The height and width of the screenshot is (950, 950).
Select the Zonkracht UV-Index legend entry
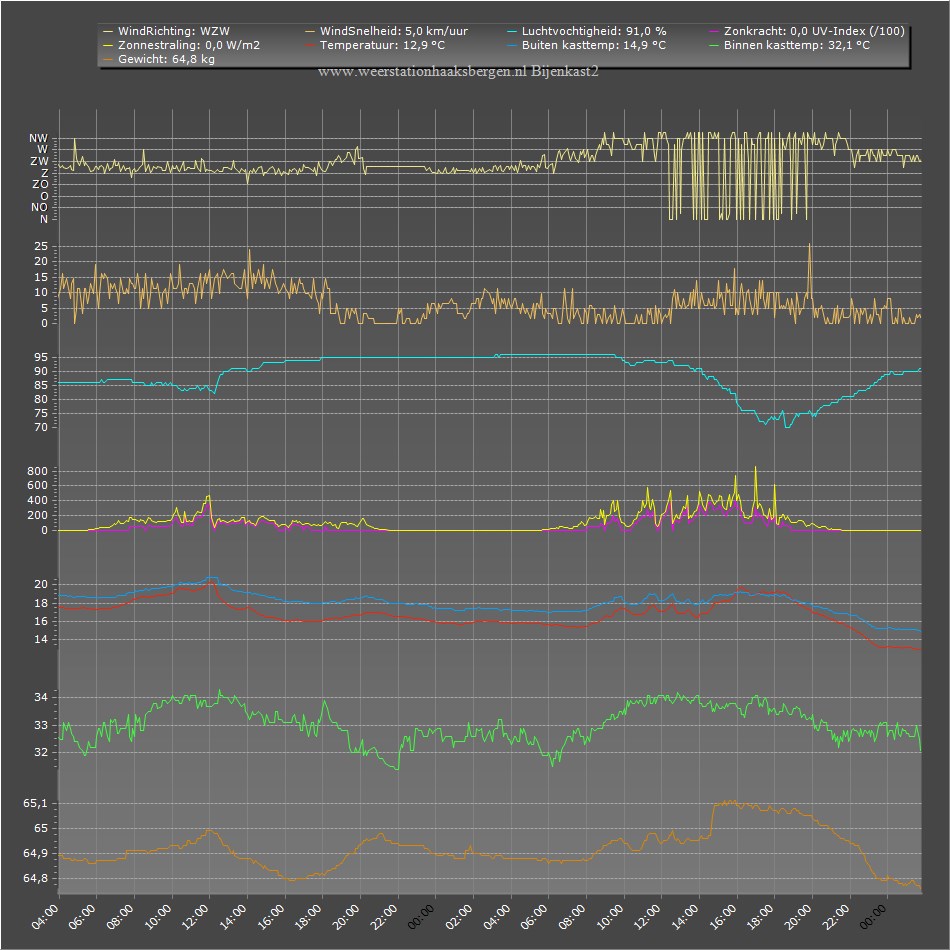tap(806, 31)
